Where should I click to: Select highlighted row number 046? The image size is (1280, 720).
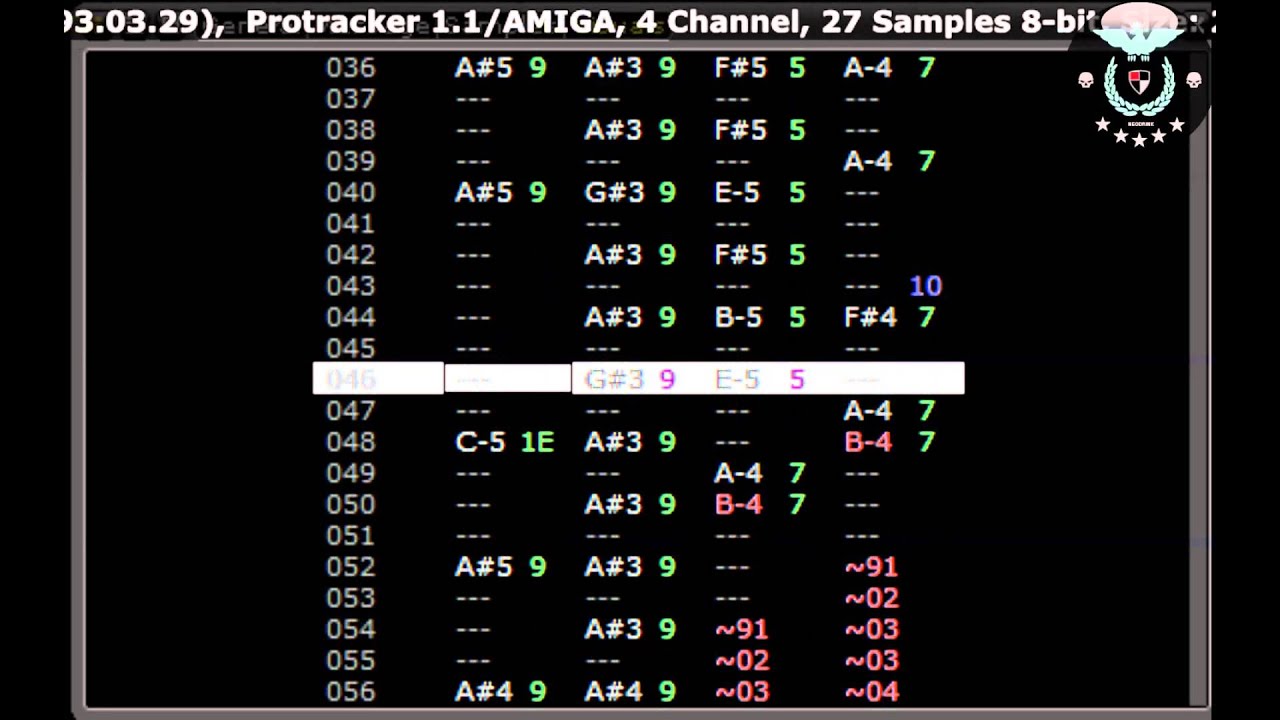[x=351, y=379]
